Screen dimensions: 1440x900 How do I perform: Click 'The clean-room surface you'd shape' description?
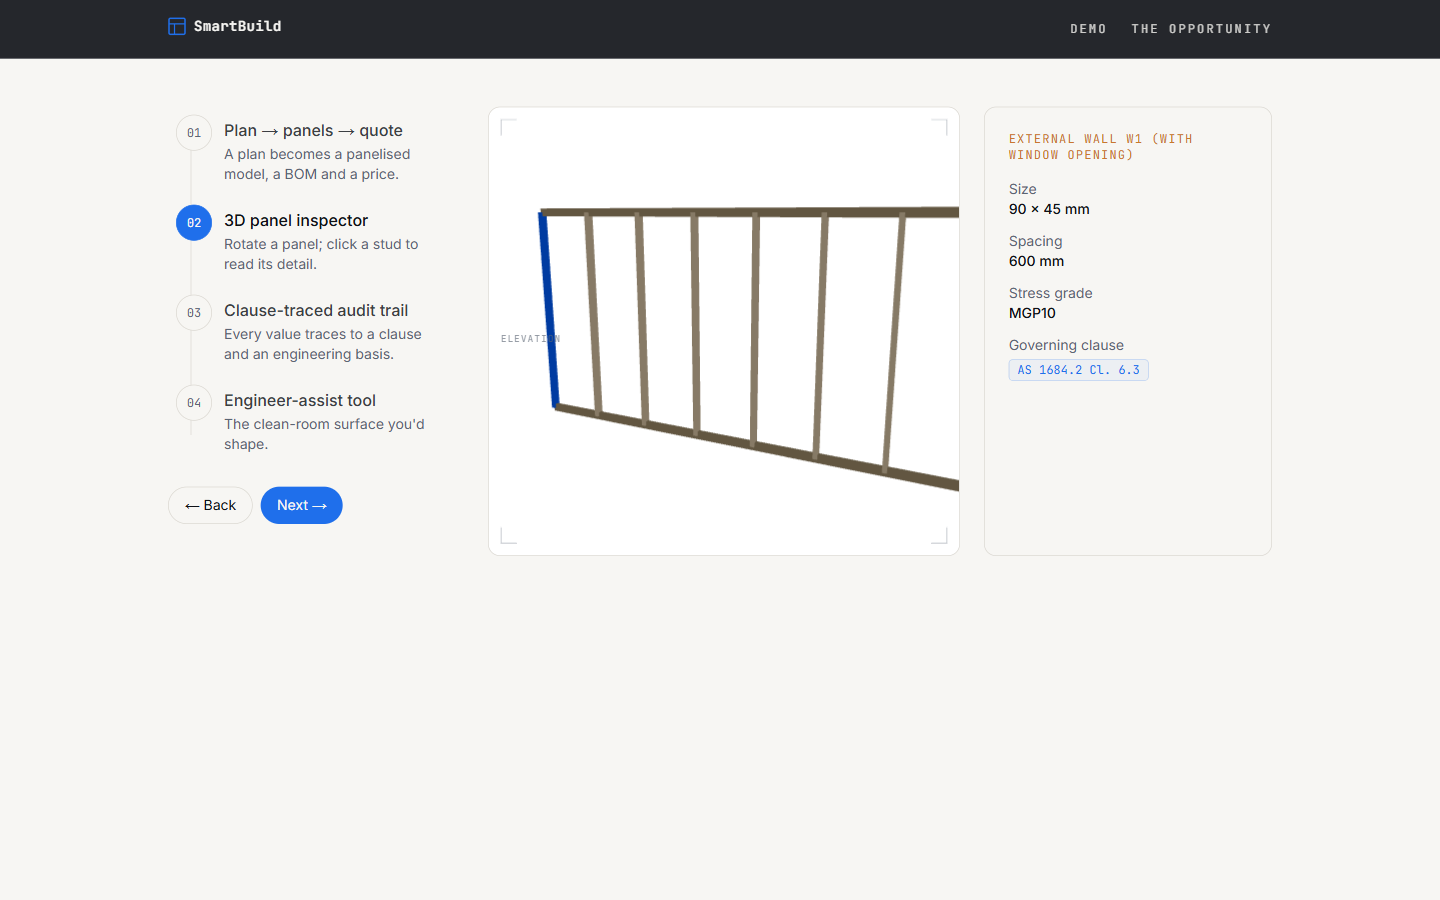click(324, 434)
